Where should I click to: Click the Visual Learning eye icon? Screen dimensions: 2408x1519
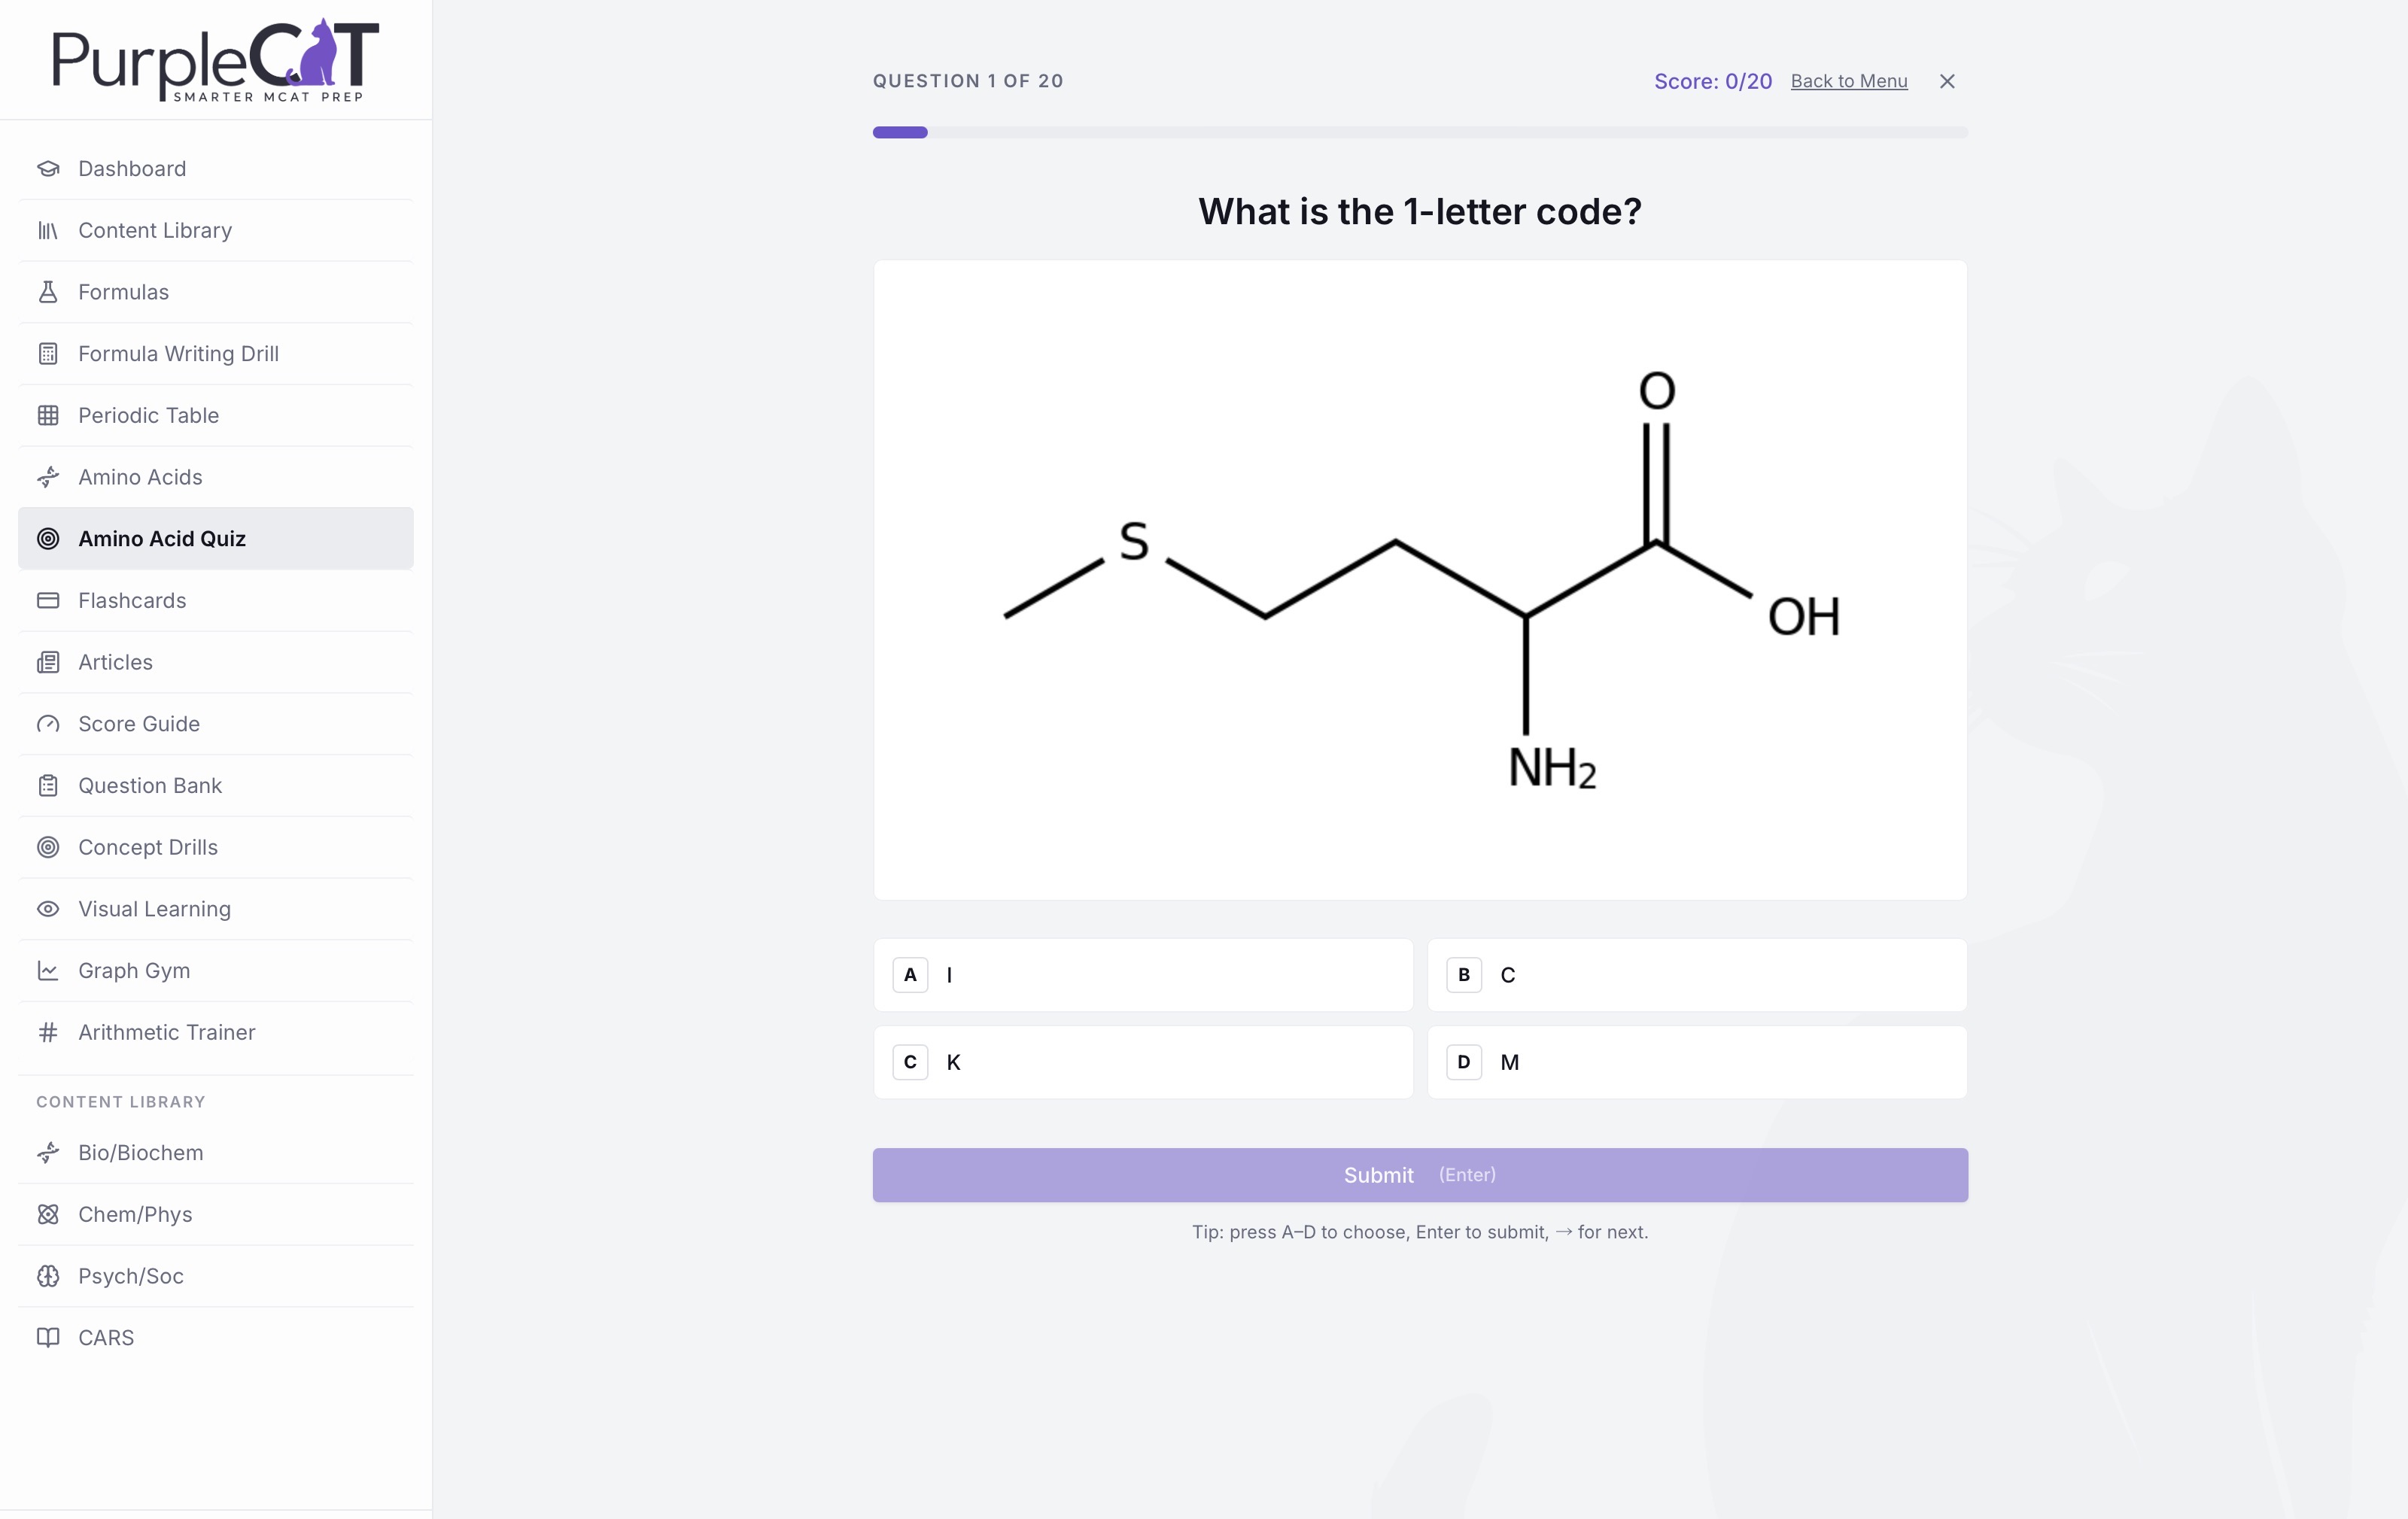pyautogui.click(x=48, y=909)
